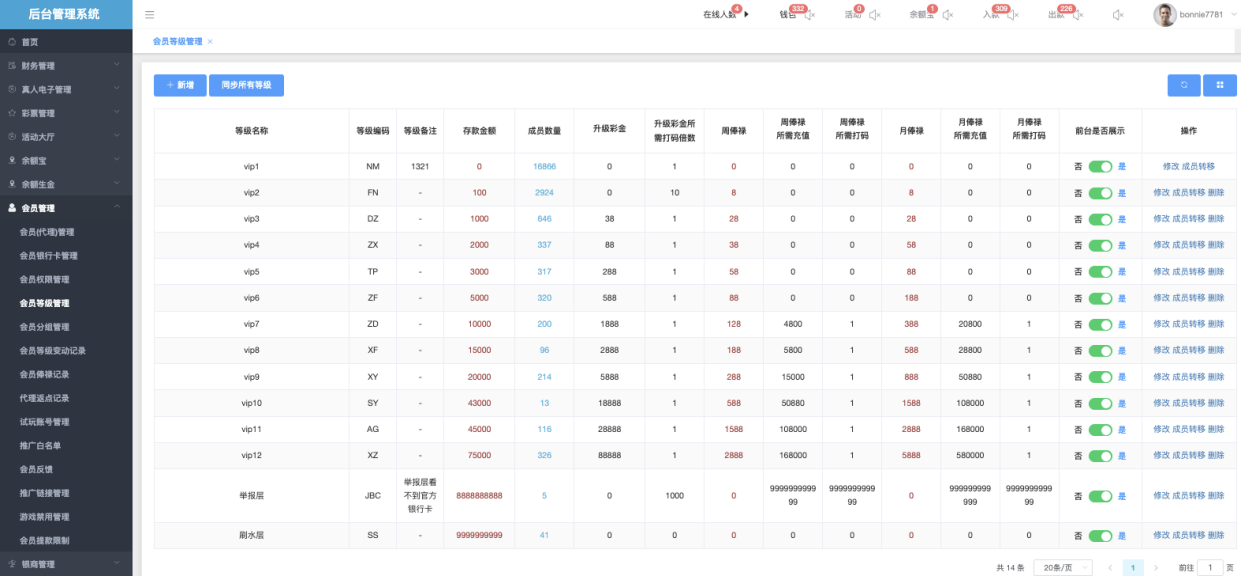
Task: Click the refresh icon button above the table
Action: pos(1184,85)
